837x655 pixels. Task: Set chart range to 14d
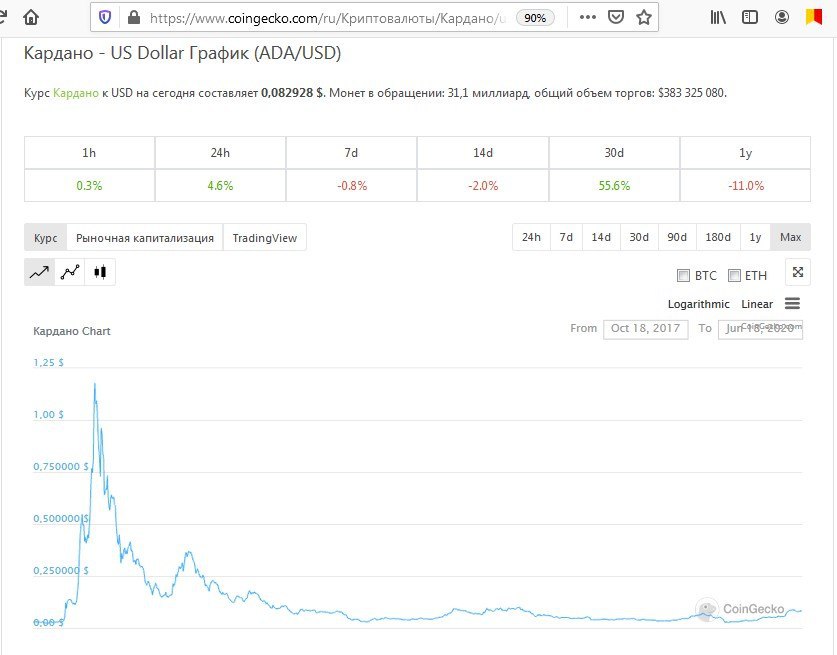[x=601, y=237]
